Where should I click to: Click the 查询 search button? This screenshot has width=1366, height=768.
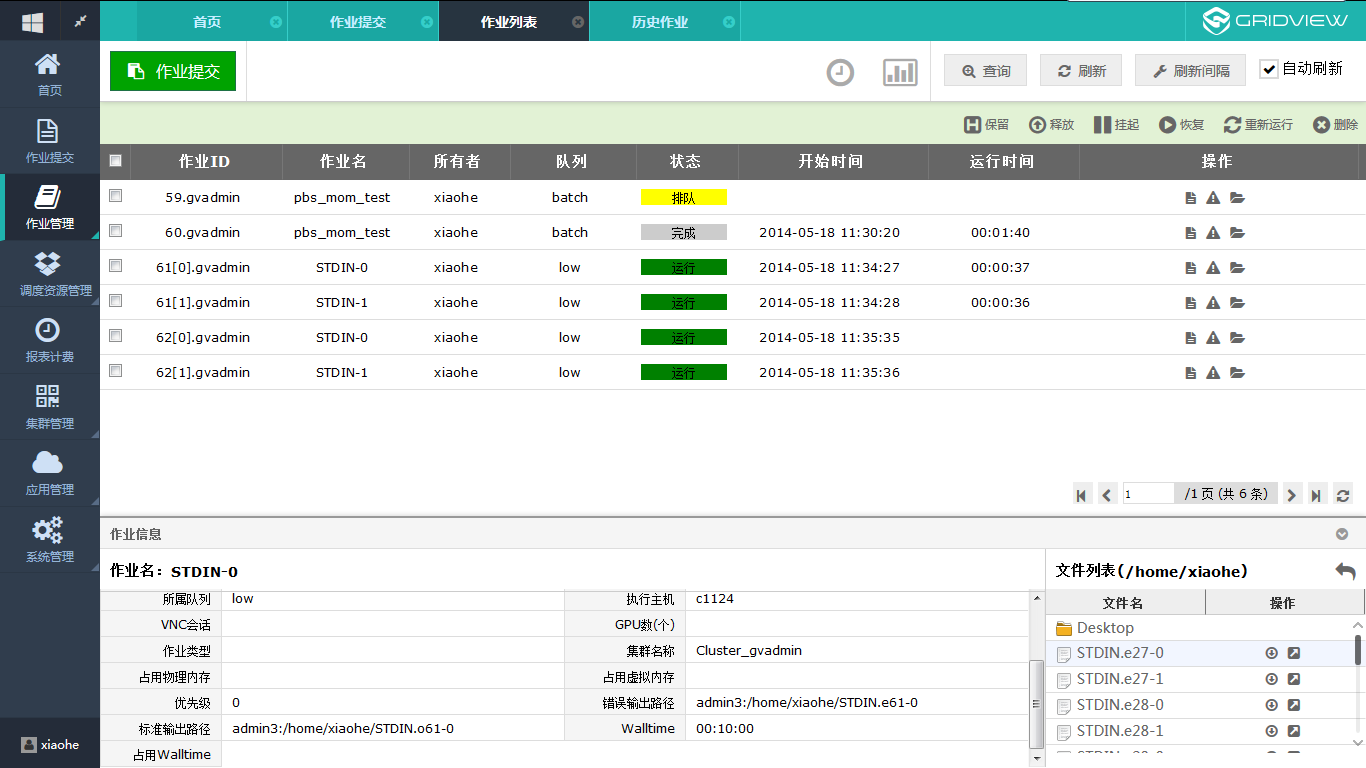[986, 71]
